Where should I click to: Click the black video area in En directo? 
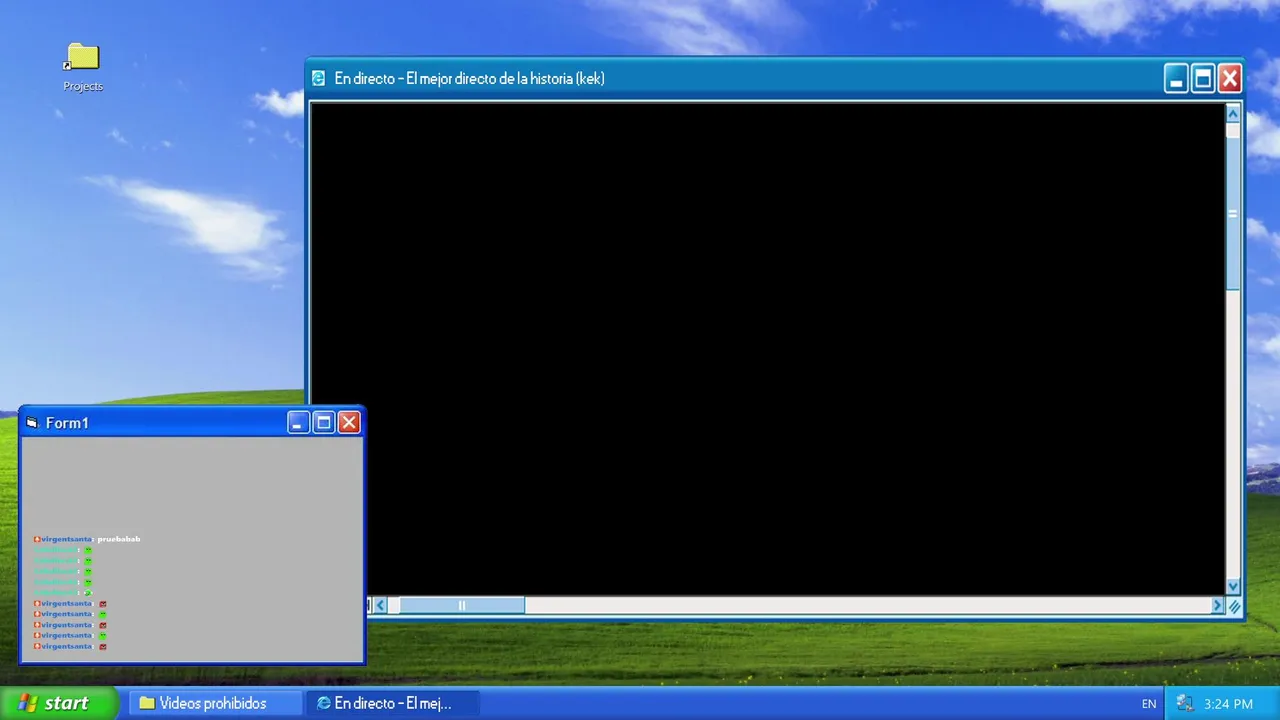pos(767,348)
